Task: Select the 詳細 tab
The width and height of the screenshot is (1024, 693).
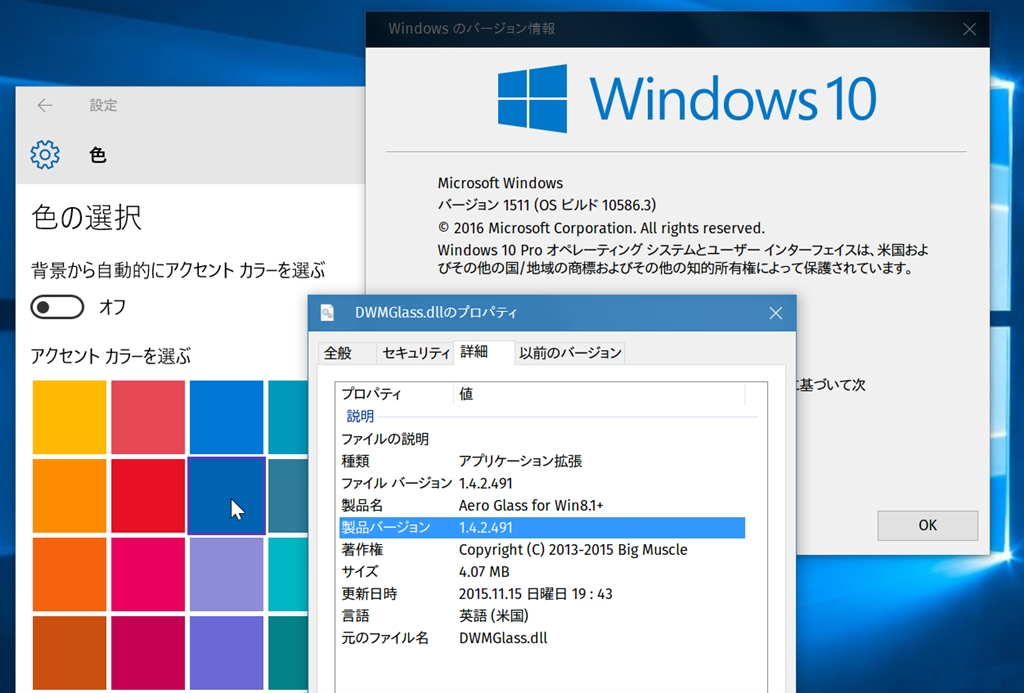Action: [x=483, y=352]
